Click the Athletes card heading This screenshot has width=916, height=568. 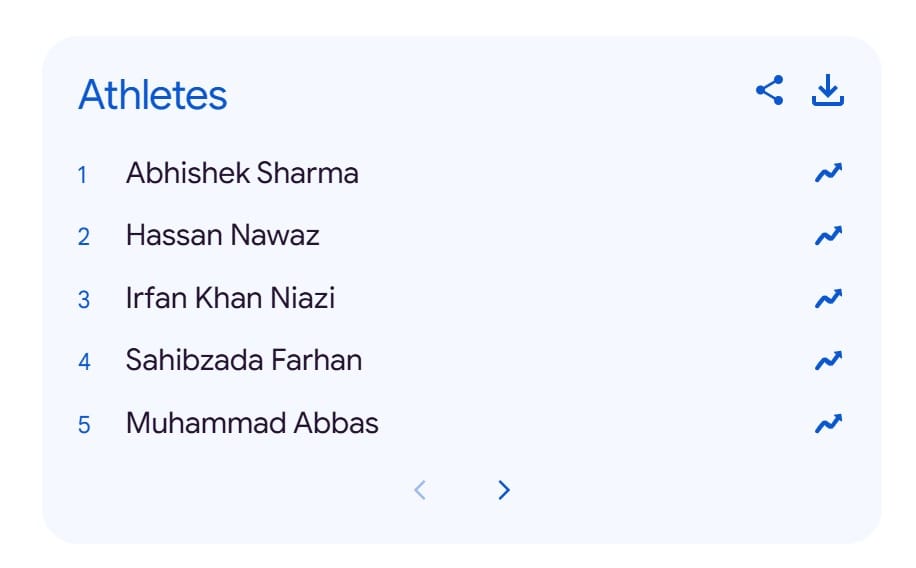[153, 95]
